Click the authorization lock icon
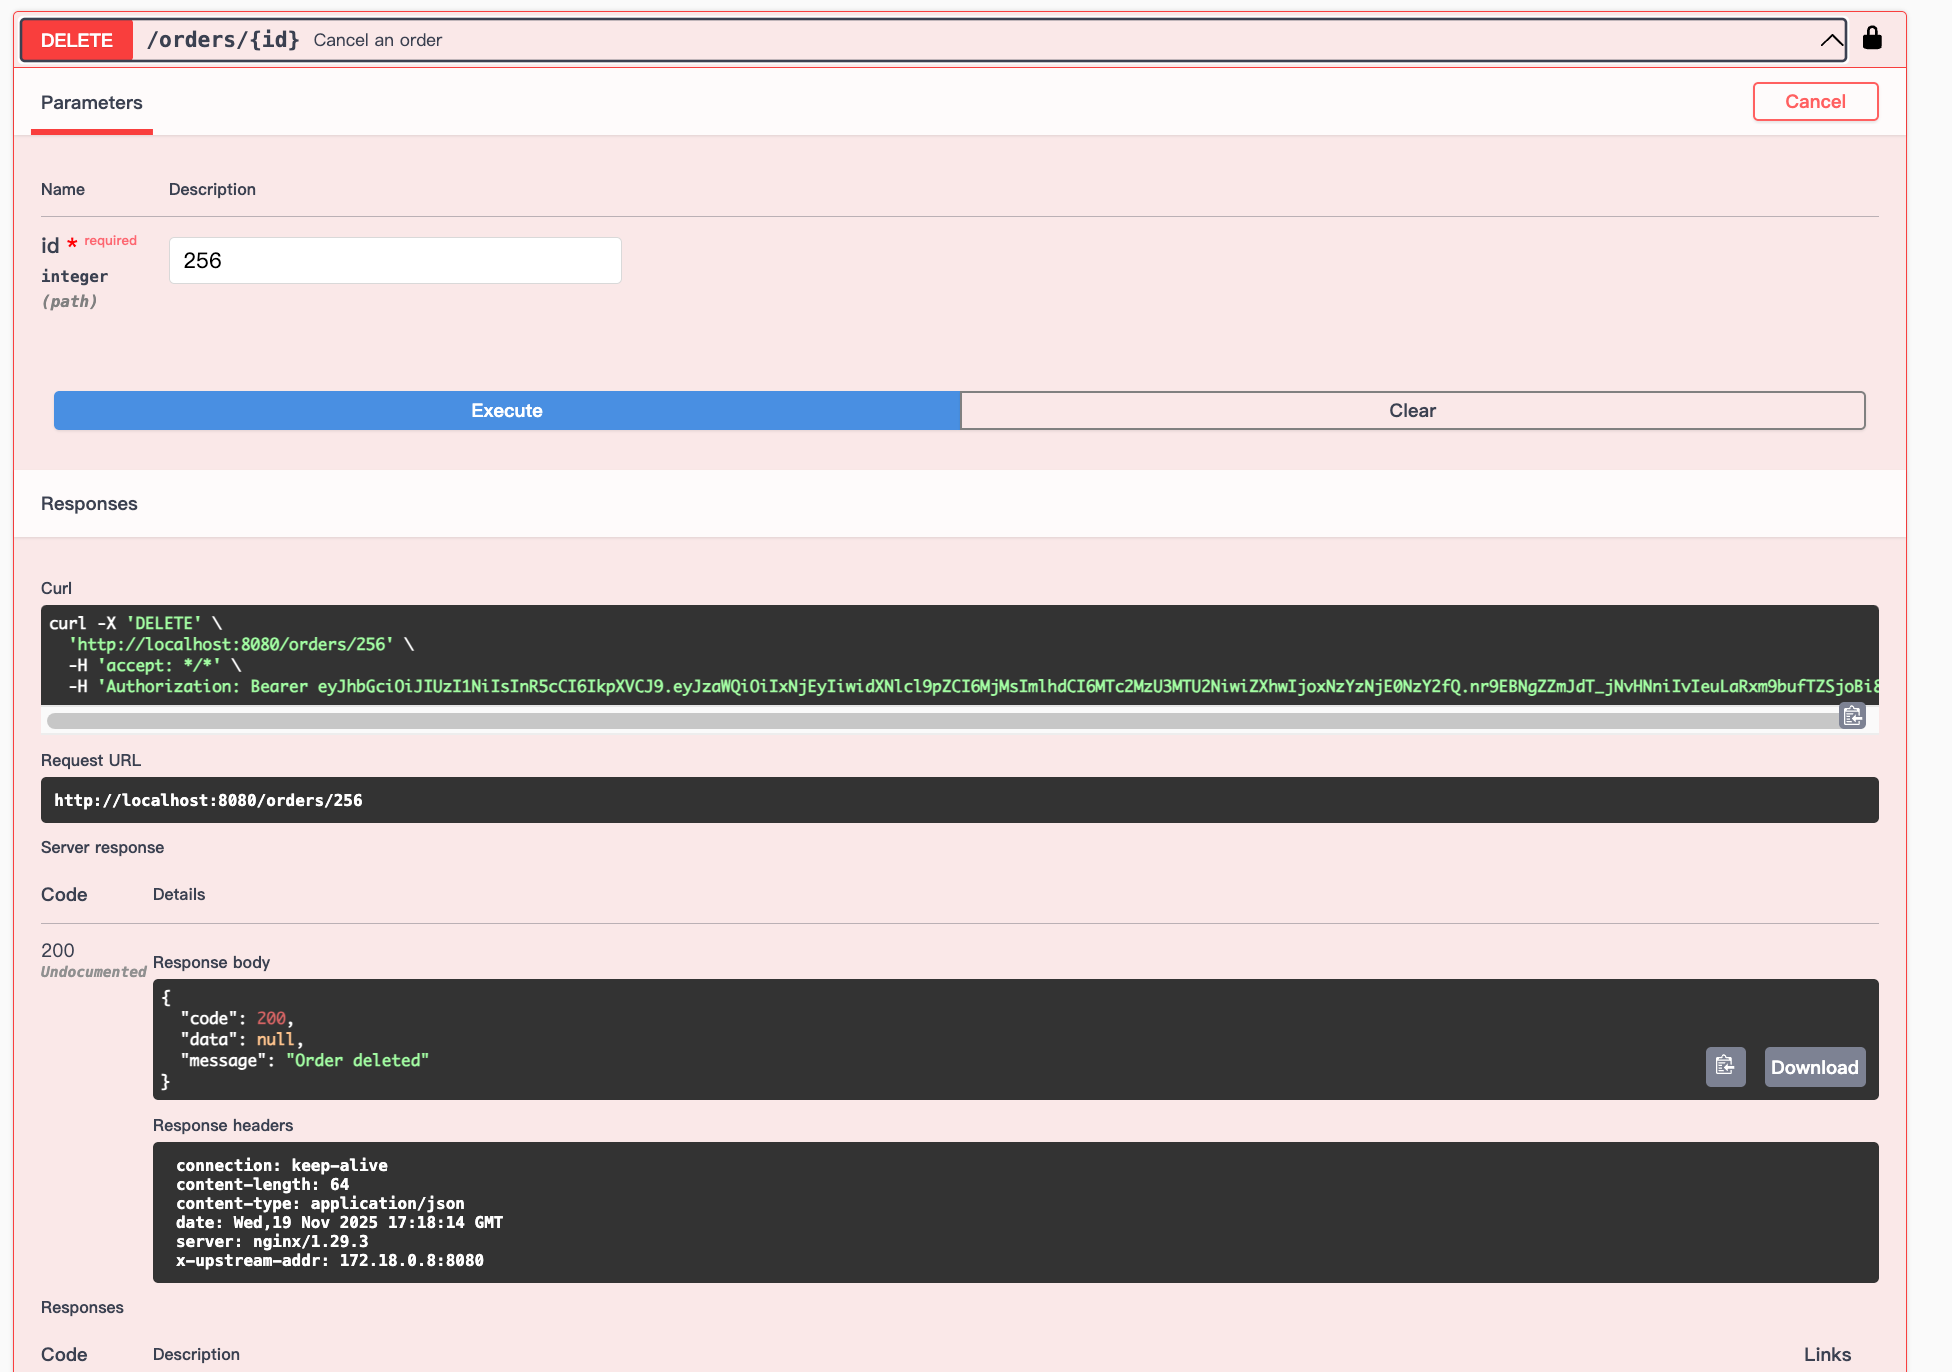The image size is (1952, 1372). tap(1872, 38)
